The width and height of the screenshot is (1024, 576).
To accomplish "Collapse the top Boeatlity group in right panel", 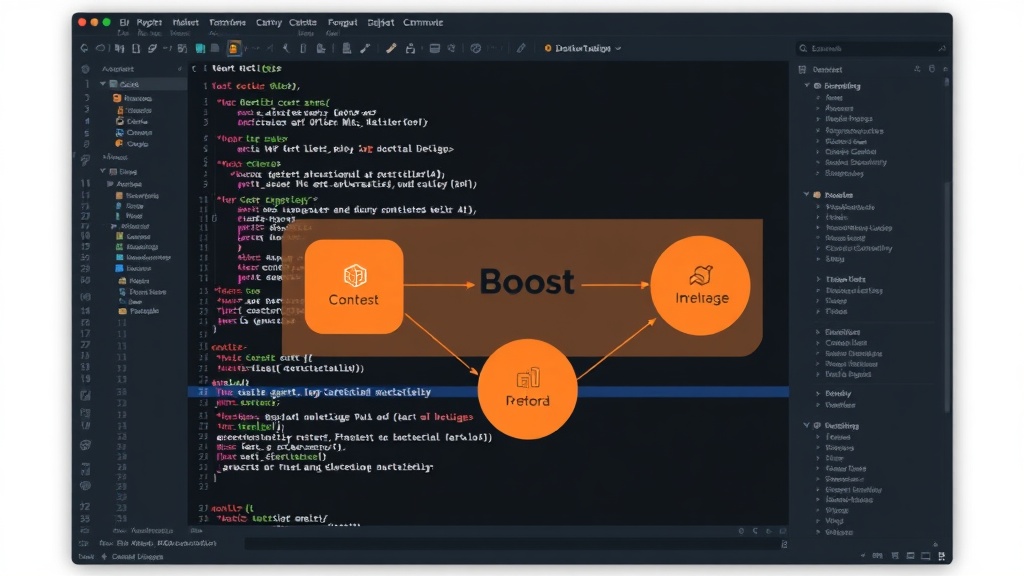I will [807, 86].
